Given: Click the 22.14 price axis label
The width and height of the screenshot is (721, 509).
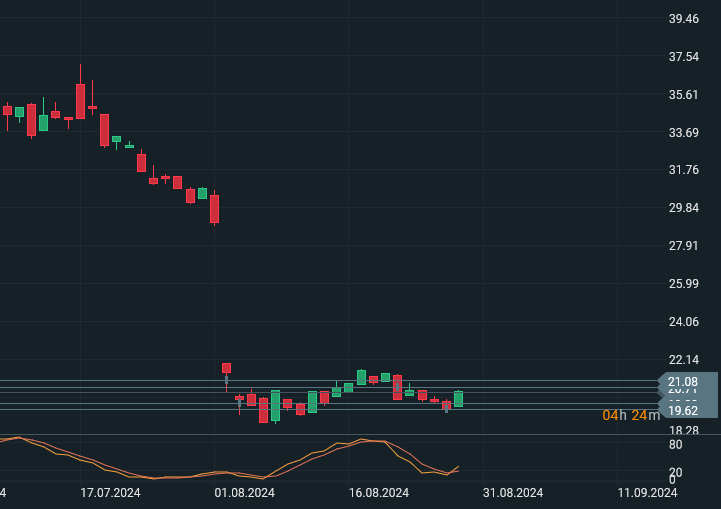Looking at the screenshot, I should (x=683, y=360).
